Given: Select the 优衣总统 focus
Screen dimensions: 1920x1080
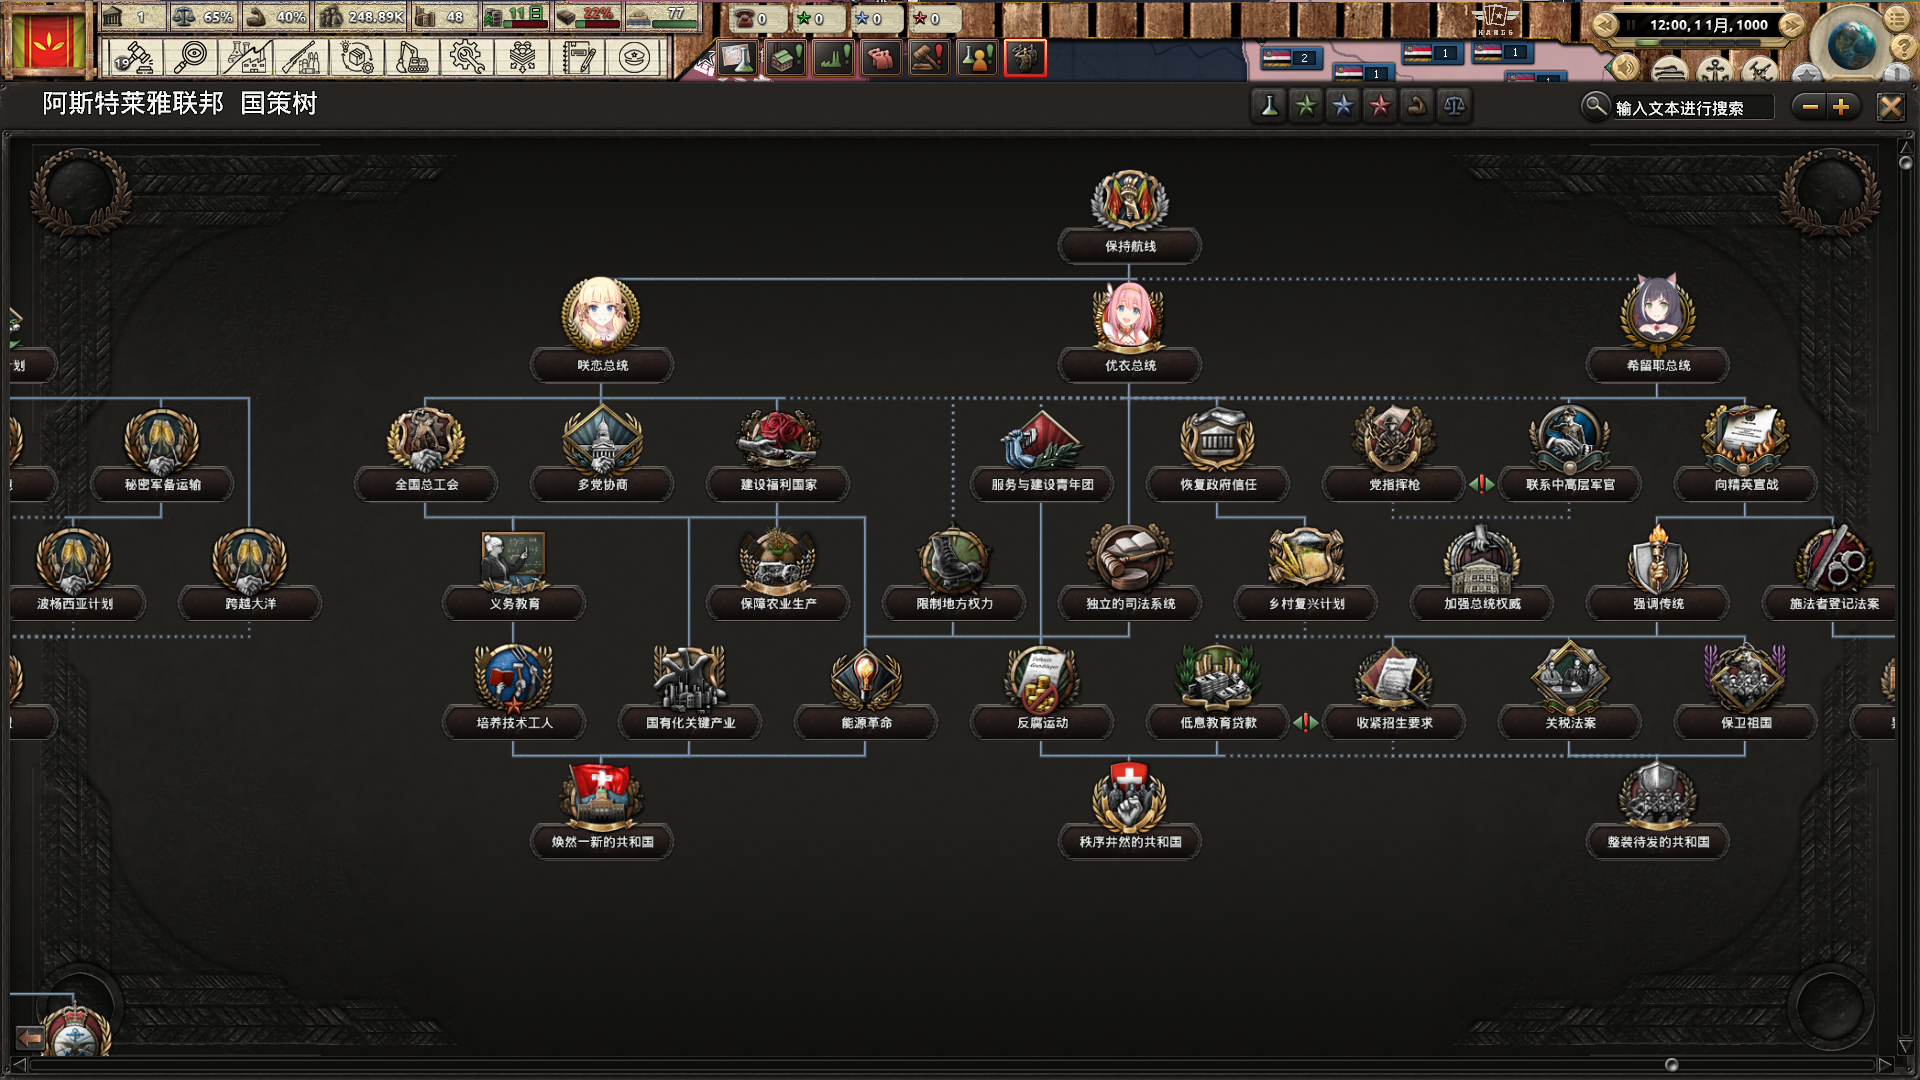Looking at the screenshot, I should 1130,330.
